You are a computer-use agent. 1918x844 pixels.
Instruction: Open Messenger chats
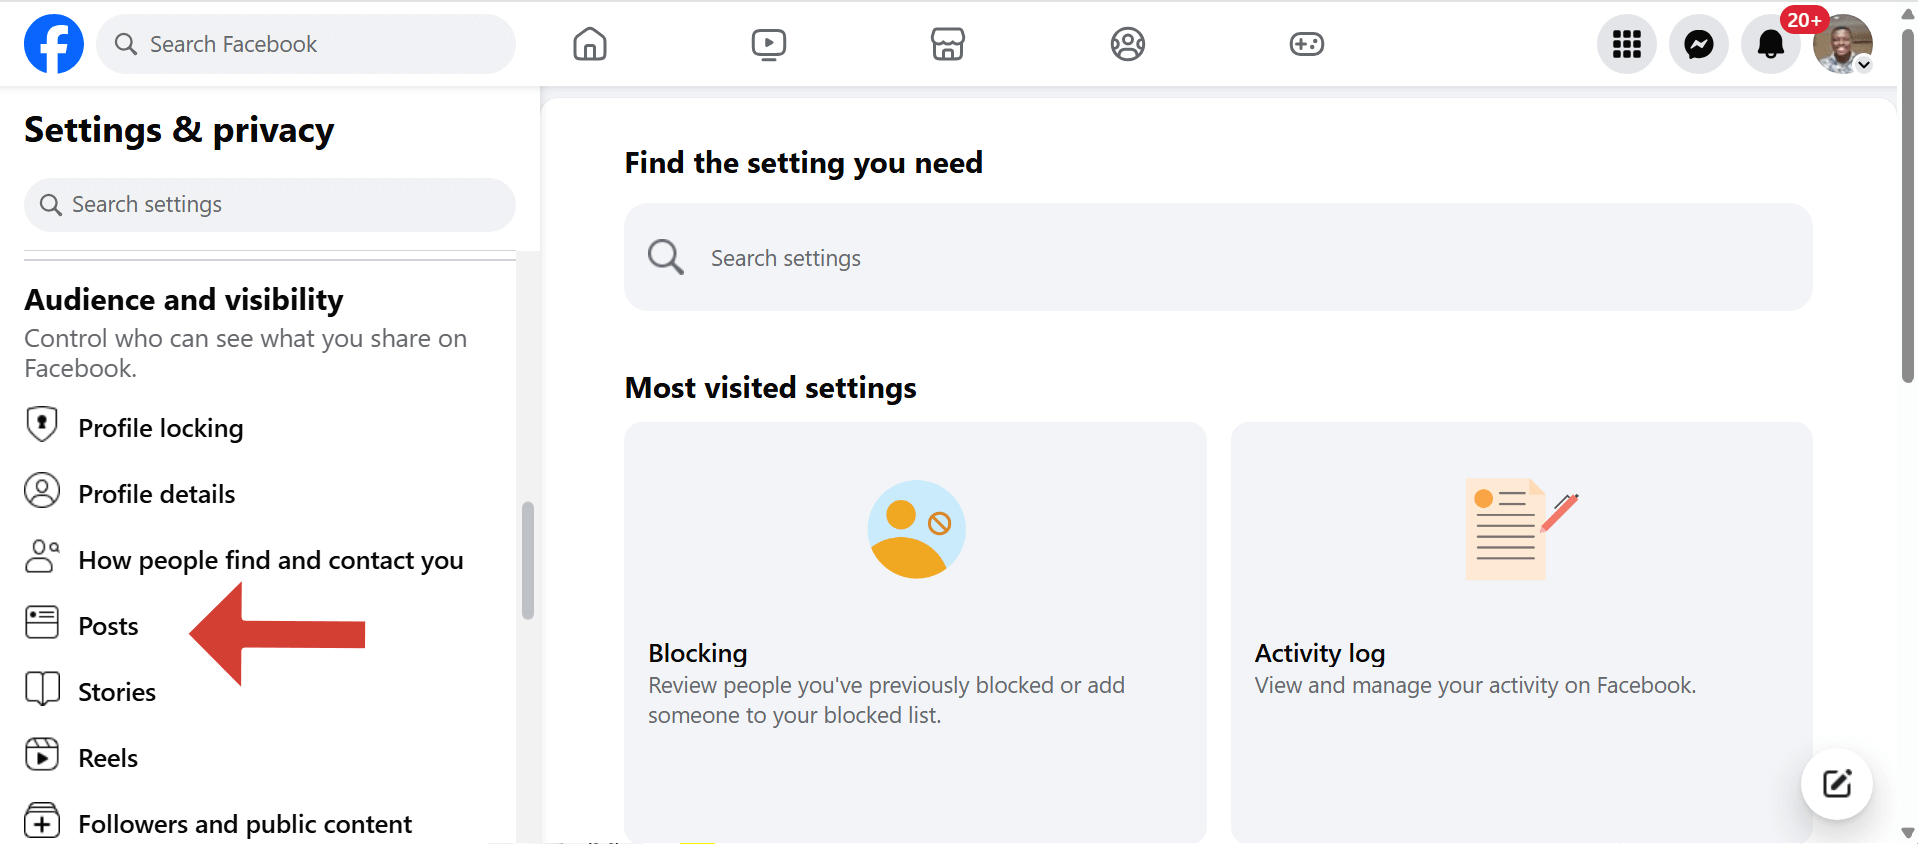(x=1698, y=44)
